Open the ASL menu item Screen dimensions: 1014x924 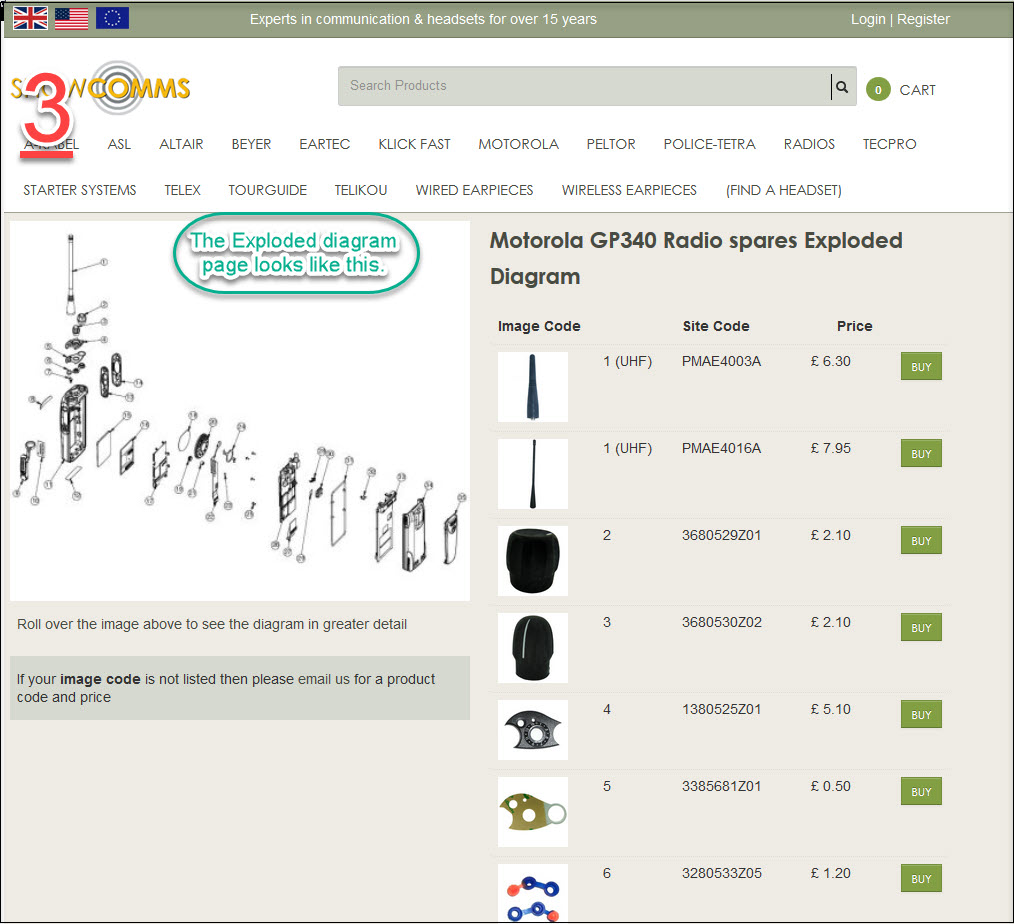click(119, 144)
